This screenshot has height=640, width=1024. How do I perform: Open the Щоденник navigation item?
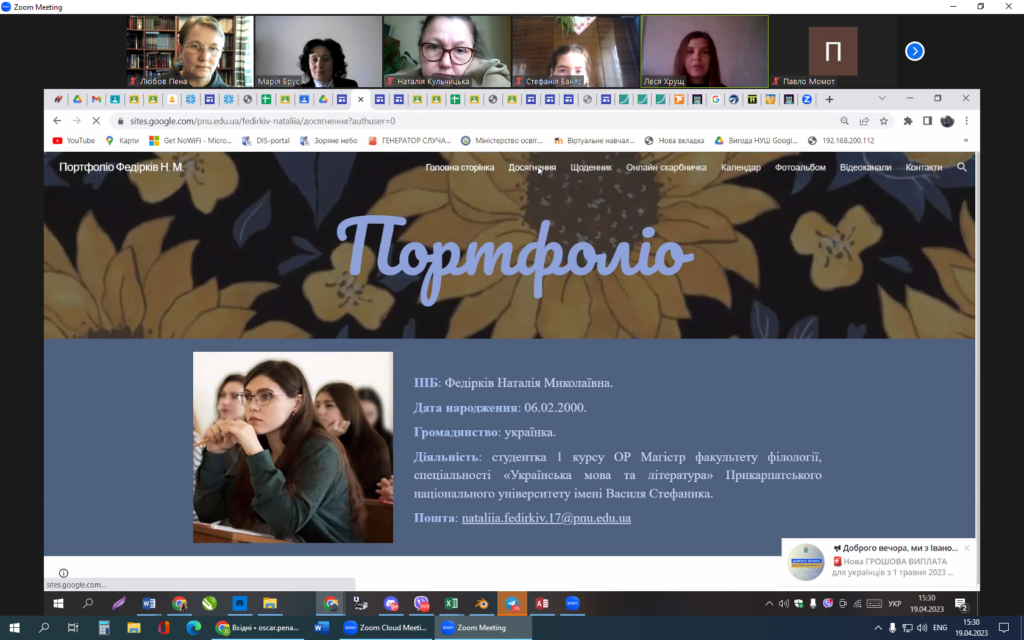click(x=591, y=168)
